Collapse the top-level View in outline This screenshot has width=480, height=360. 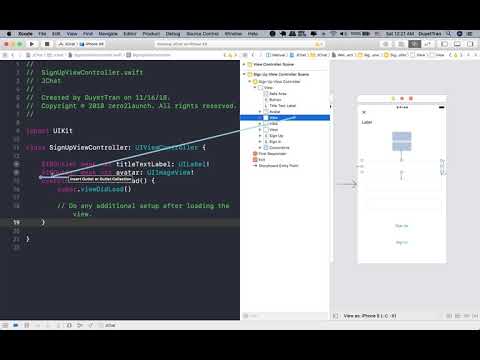(255, 88)
